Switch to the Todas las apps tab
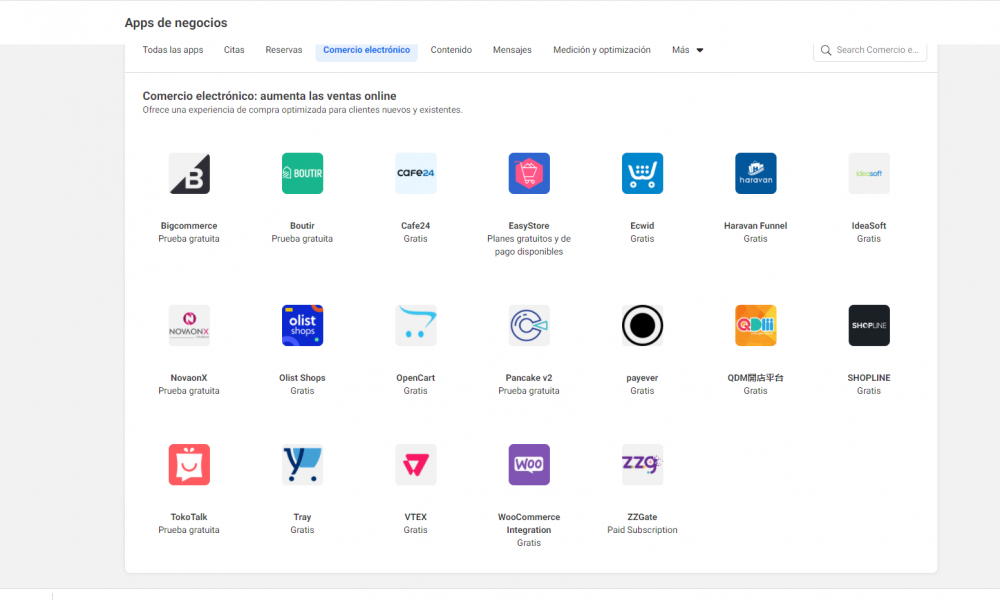Viewport: 1000px width, 600px height. [x=173, y=50]
